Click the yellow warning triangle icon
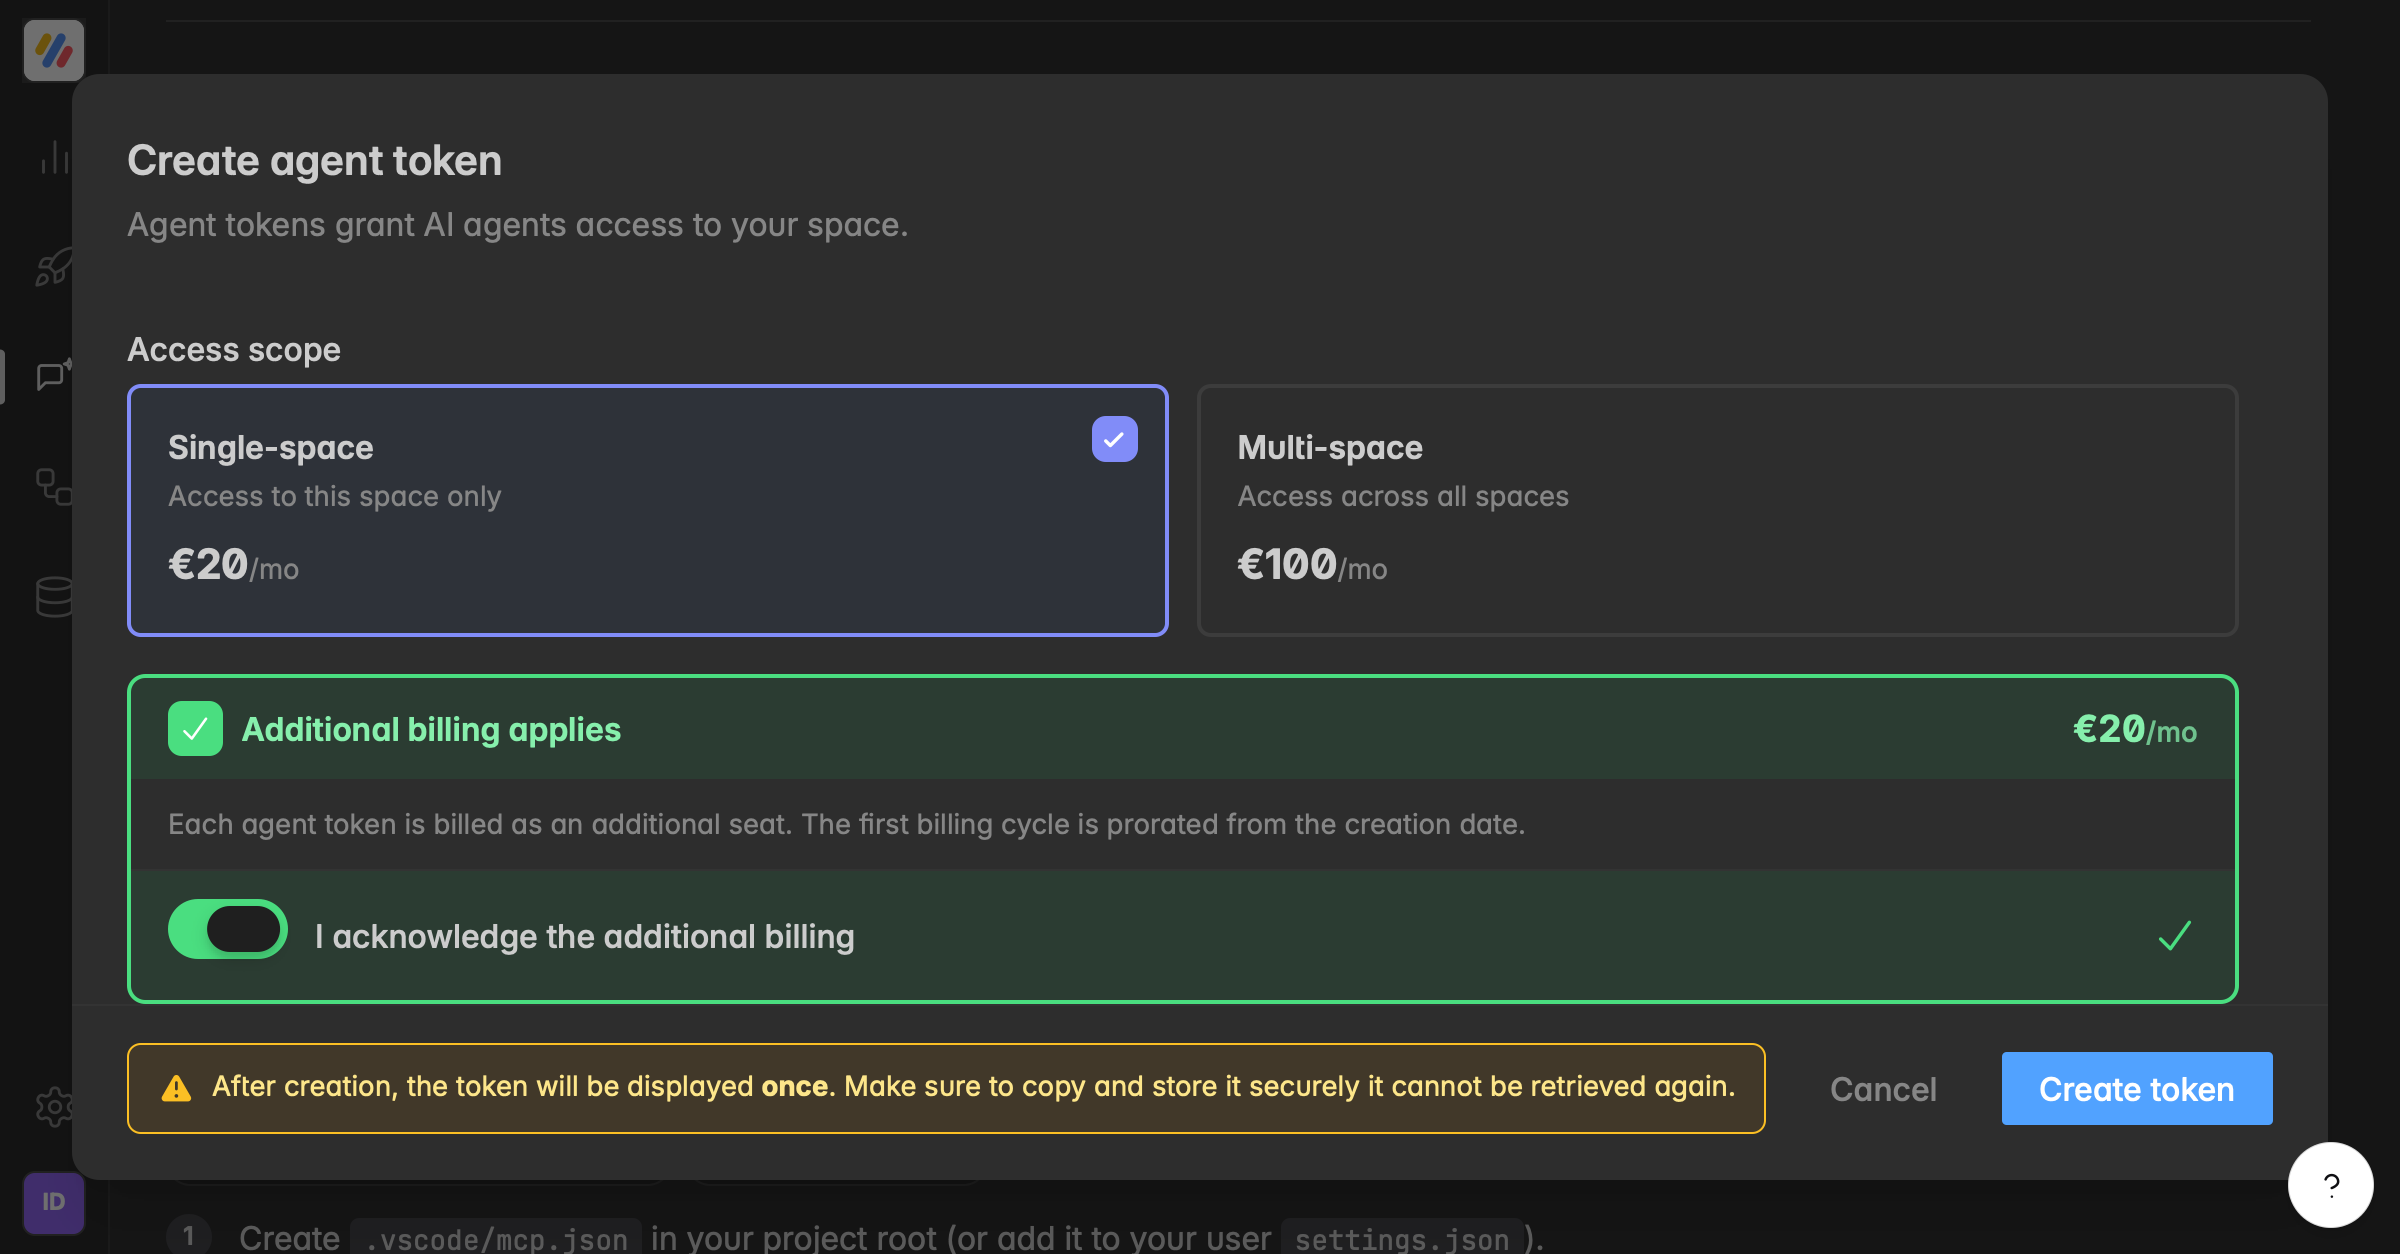Image resolution: width=2400 pixels, height=1254 pixels. coord(176,1088)
